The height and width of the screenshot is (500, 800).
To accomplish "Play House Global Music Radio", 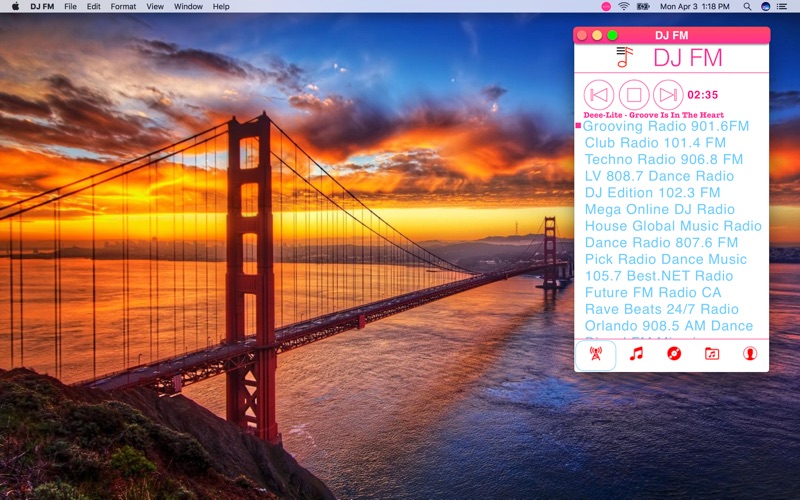I will pos(673,226).
